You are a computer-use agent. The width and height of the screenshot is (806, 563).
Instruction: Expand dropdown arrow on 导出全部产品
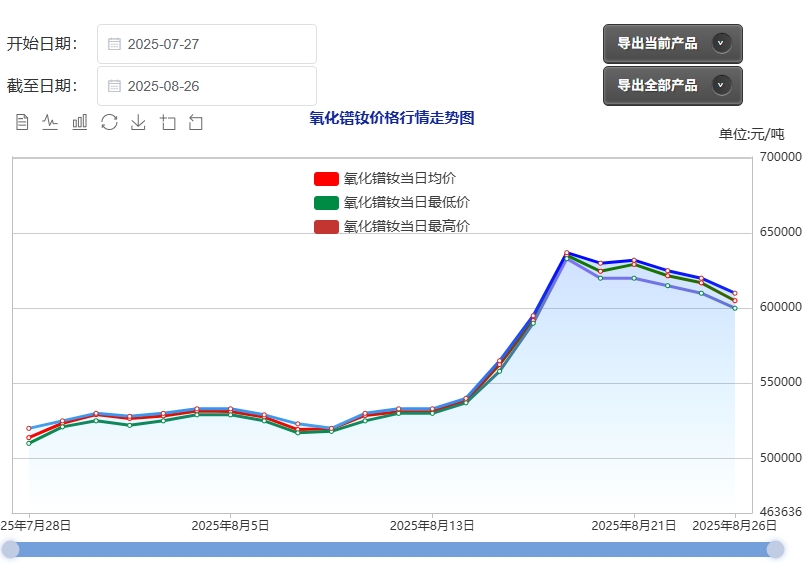click(x=721, y=85)
